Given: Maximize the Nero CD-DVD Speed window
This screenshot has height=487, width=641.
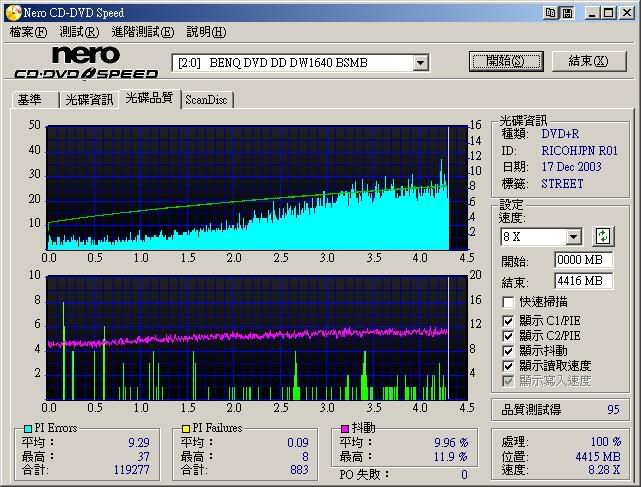Looking at the screenshot, I should tap(608, 13).
